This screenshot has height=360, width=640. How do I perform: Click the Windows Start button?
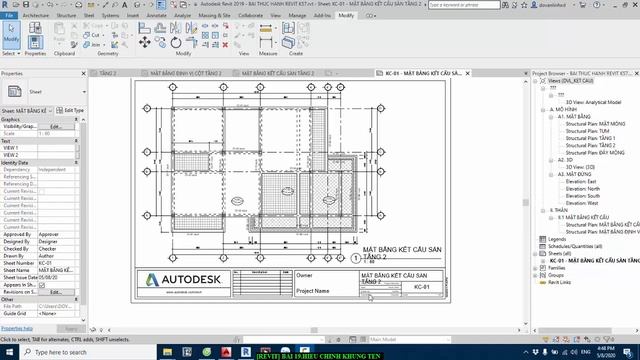click(9, 352)
